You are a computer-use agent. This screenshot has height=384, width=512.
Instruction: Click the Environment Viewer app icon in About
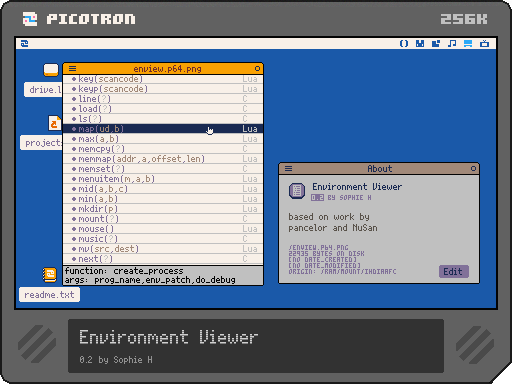pyautogui.click(x=297, y=191)
